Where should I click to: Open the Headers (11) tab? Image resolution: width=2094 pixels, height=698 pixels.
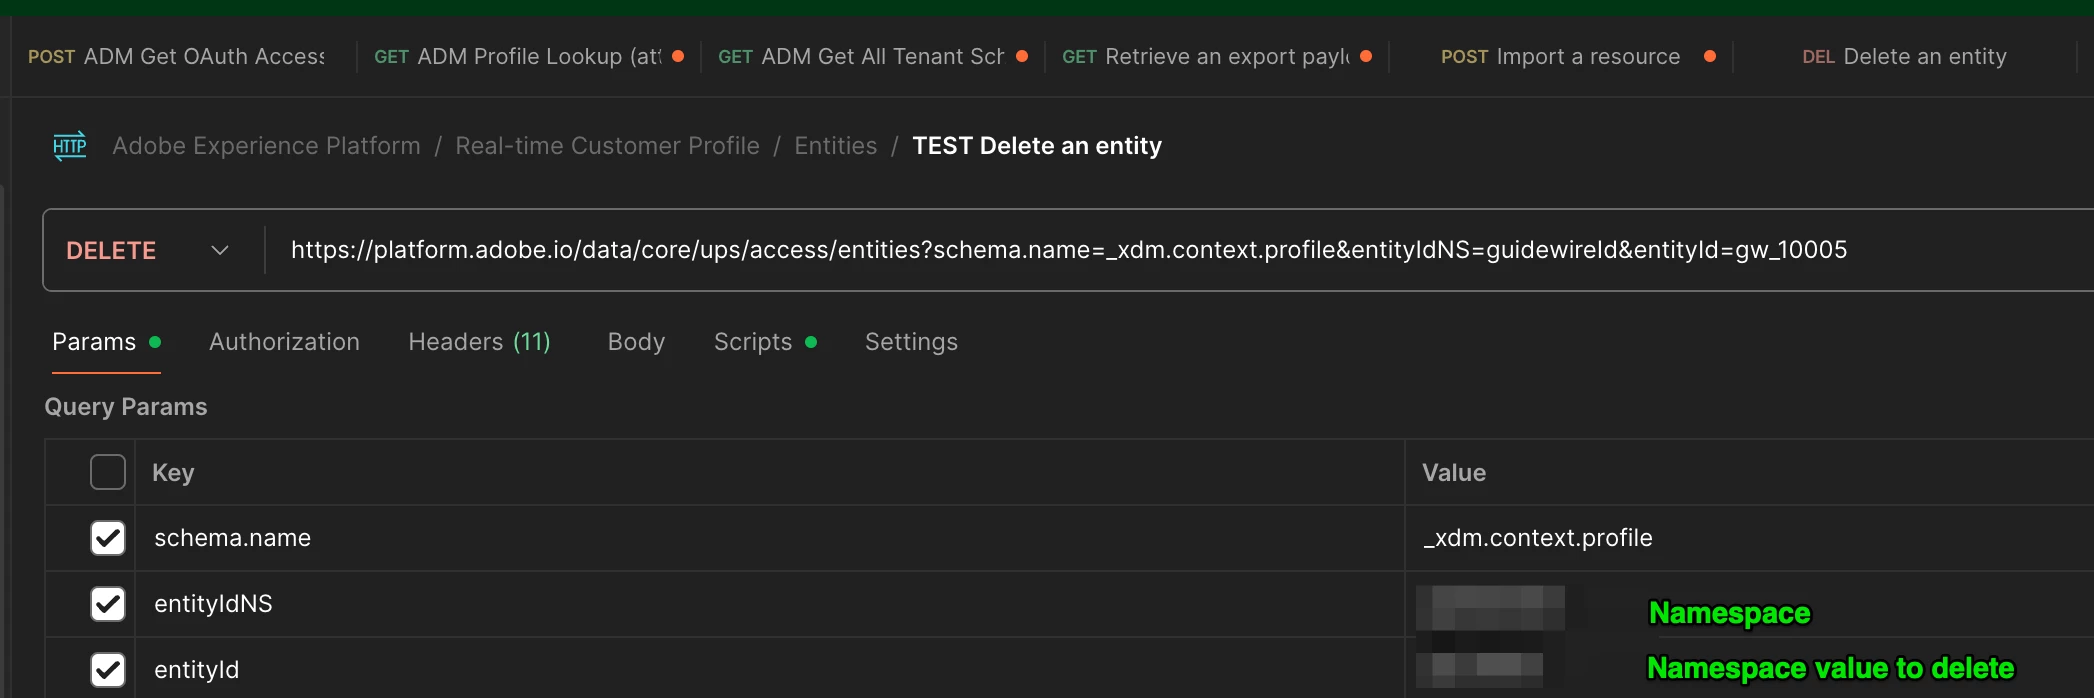[479, 342]
